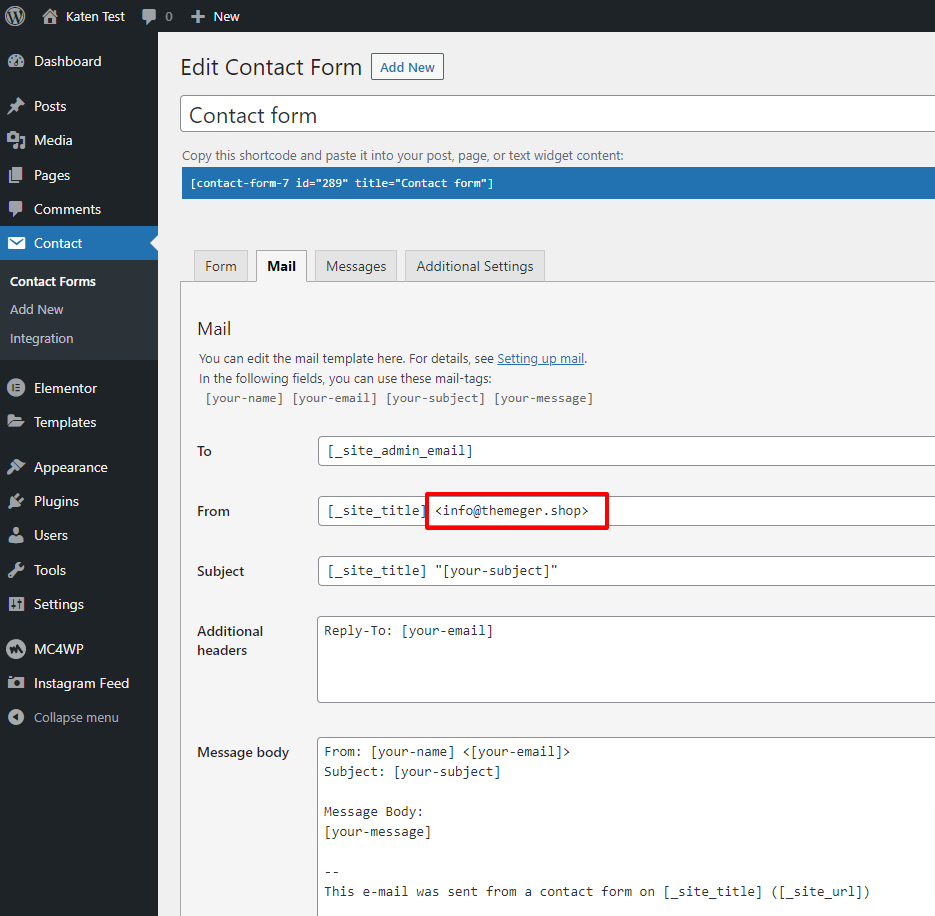Viewport: 935px width, 916px height.
Task: Click the Elementor icon in sidebar
Action: point(16,388)
